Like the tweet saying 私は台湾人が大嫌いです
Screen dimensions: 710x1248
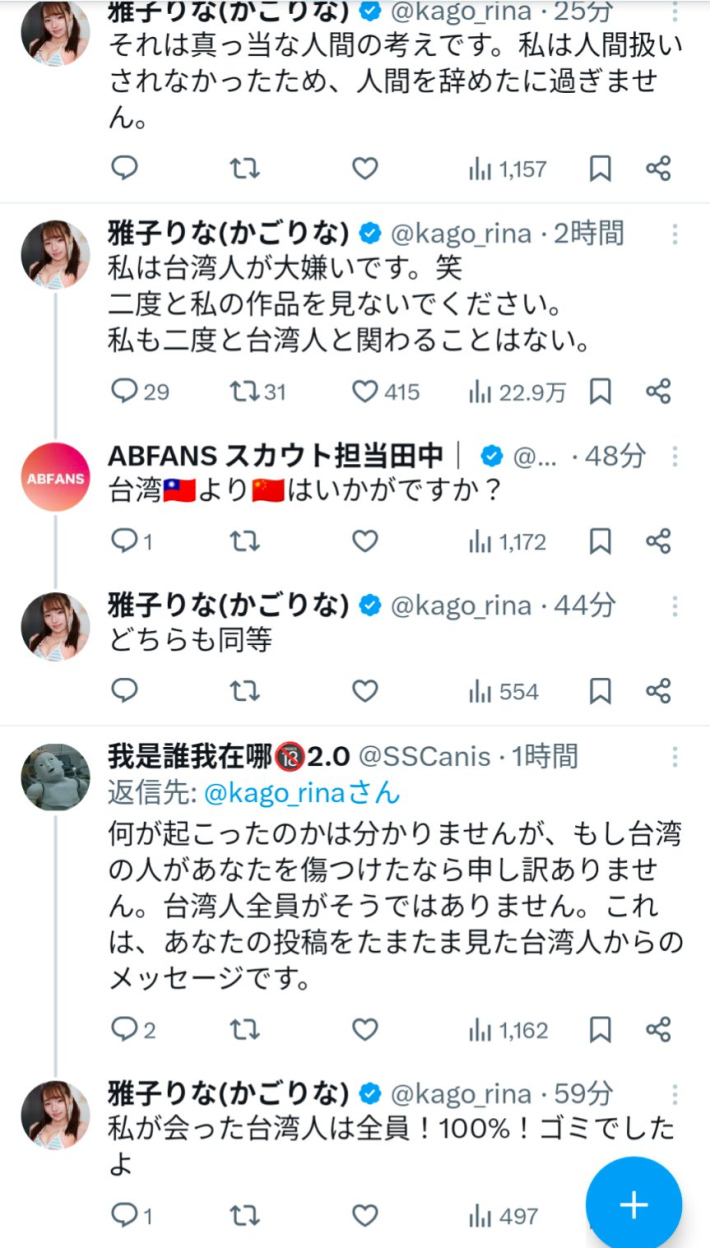point(364,392)
